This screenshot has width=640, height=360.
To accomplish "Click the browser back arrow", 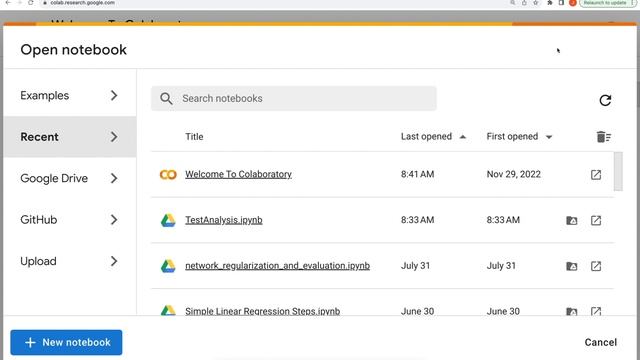I will [x=8, y=2].
